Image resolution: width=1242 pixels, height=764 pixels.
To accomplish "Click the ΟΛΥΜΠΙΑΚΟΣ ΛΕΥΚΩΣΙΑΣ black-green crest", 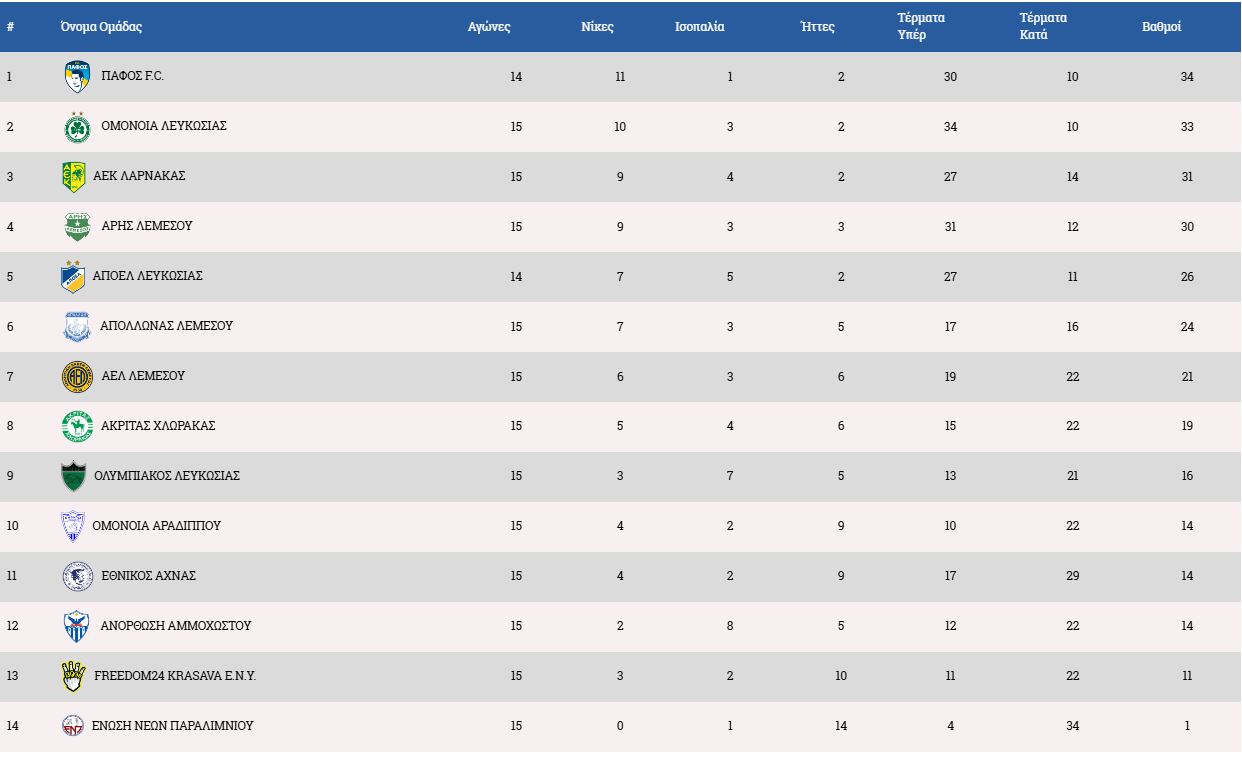I will click(74, 477).
